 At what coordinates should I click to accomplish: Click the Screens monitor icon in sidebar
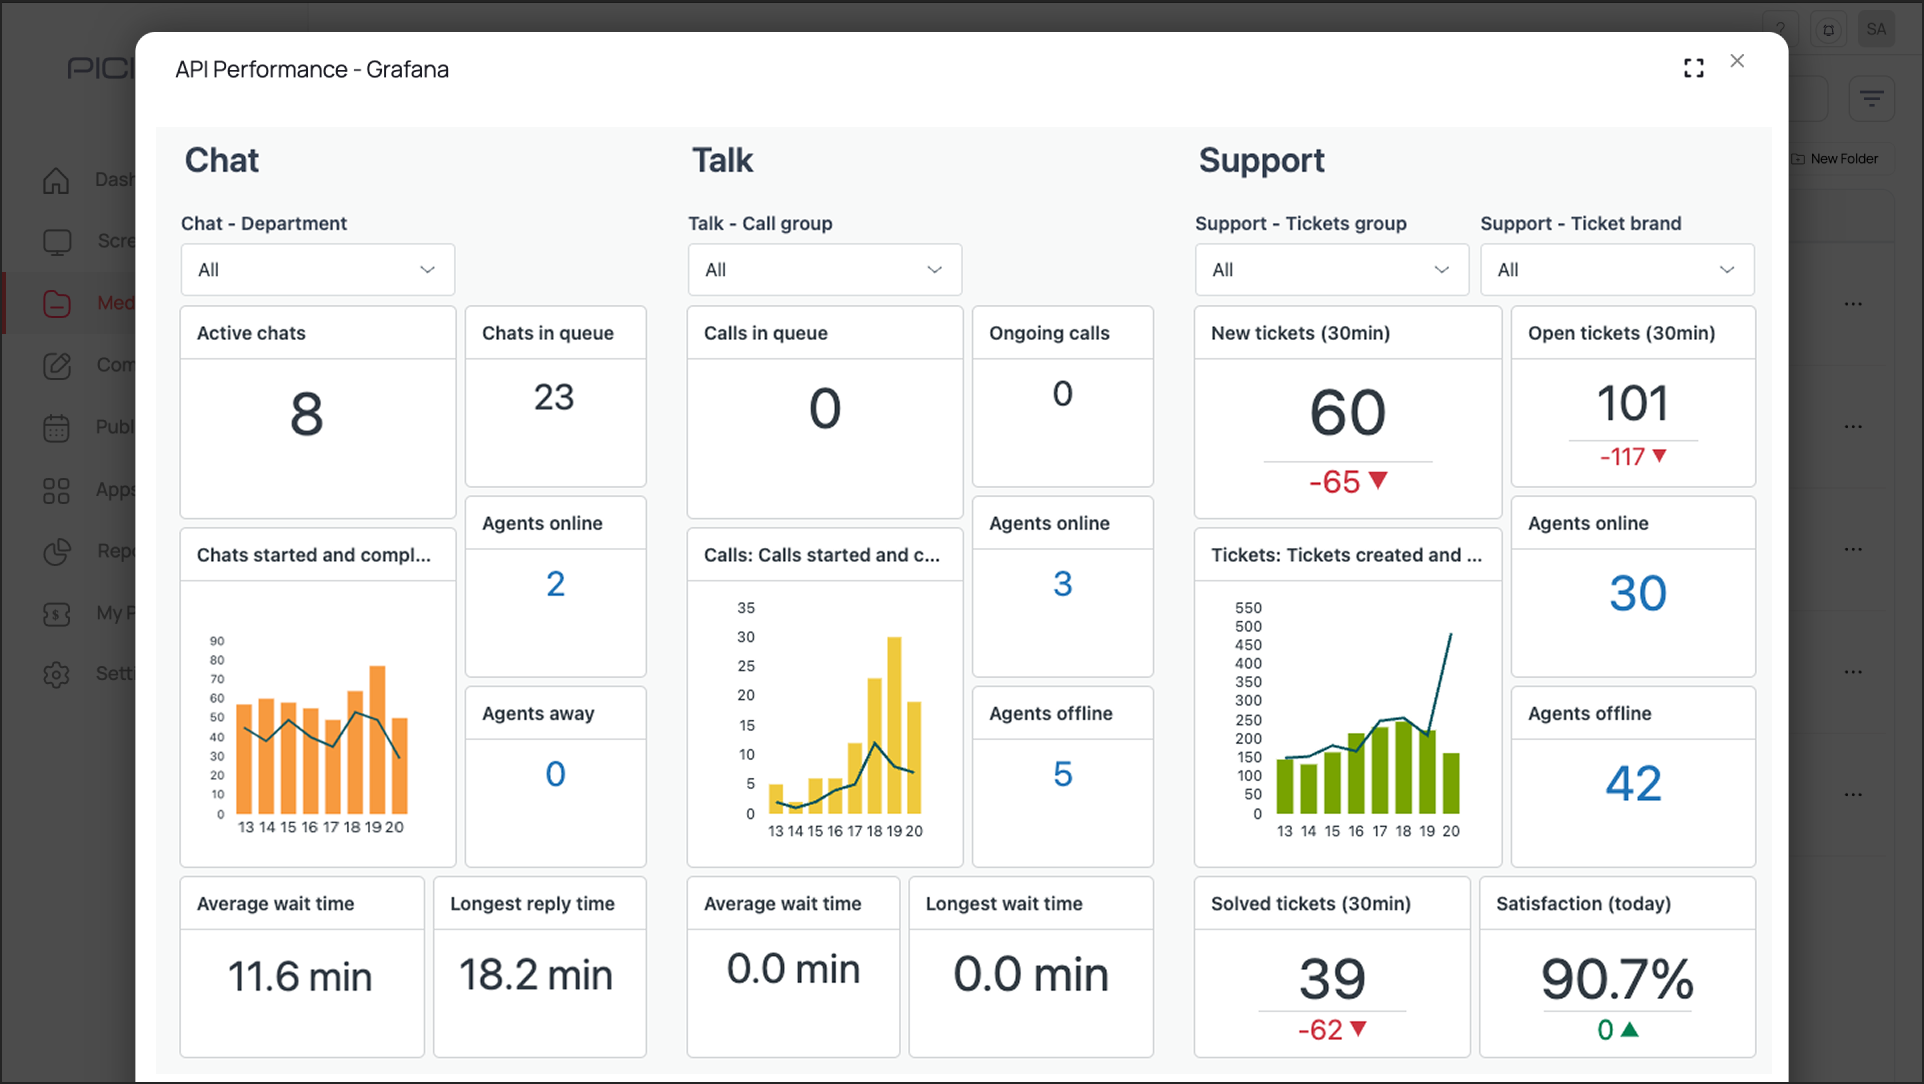click(x=57, y=242)
